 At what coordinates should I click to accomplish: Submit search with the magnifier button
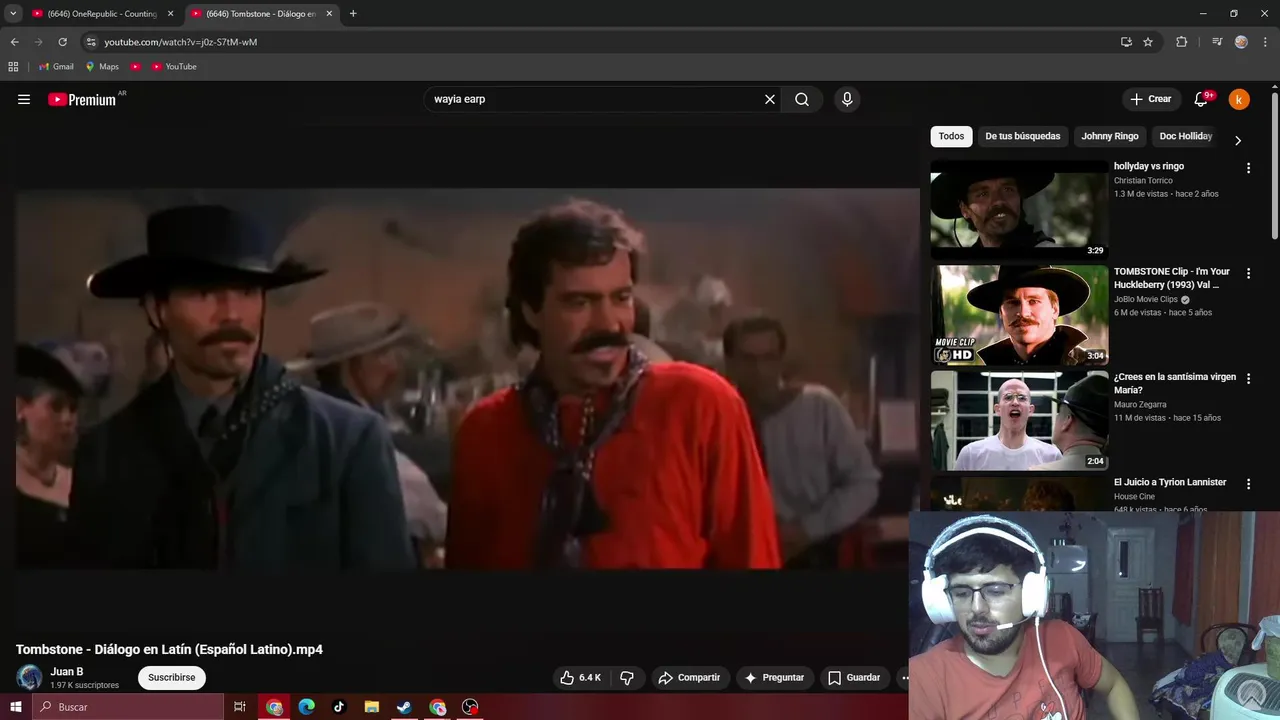(802, 99)
